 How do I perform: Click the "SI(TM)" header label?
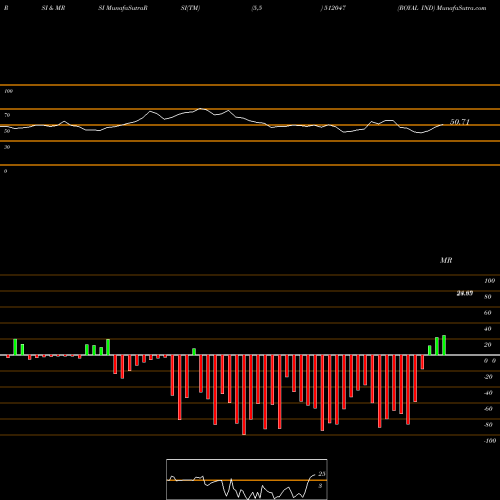(x=190, y=8)
